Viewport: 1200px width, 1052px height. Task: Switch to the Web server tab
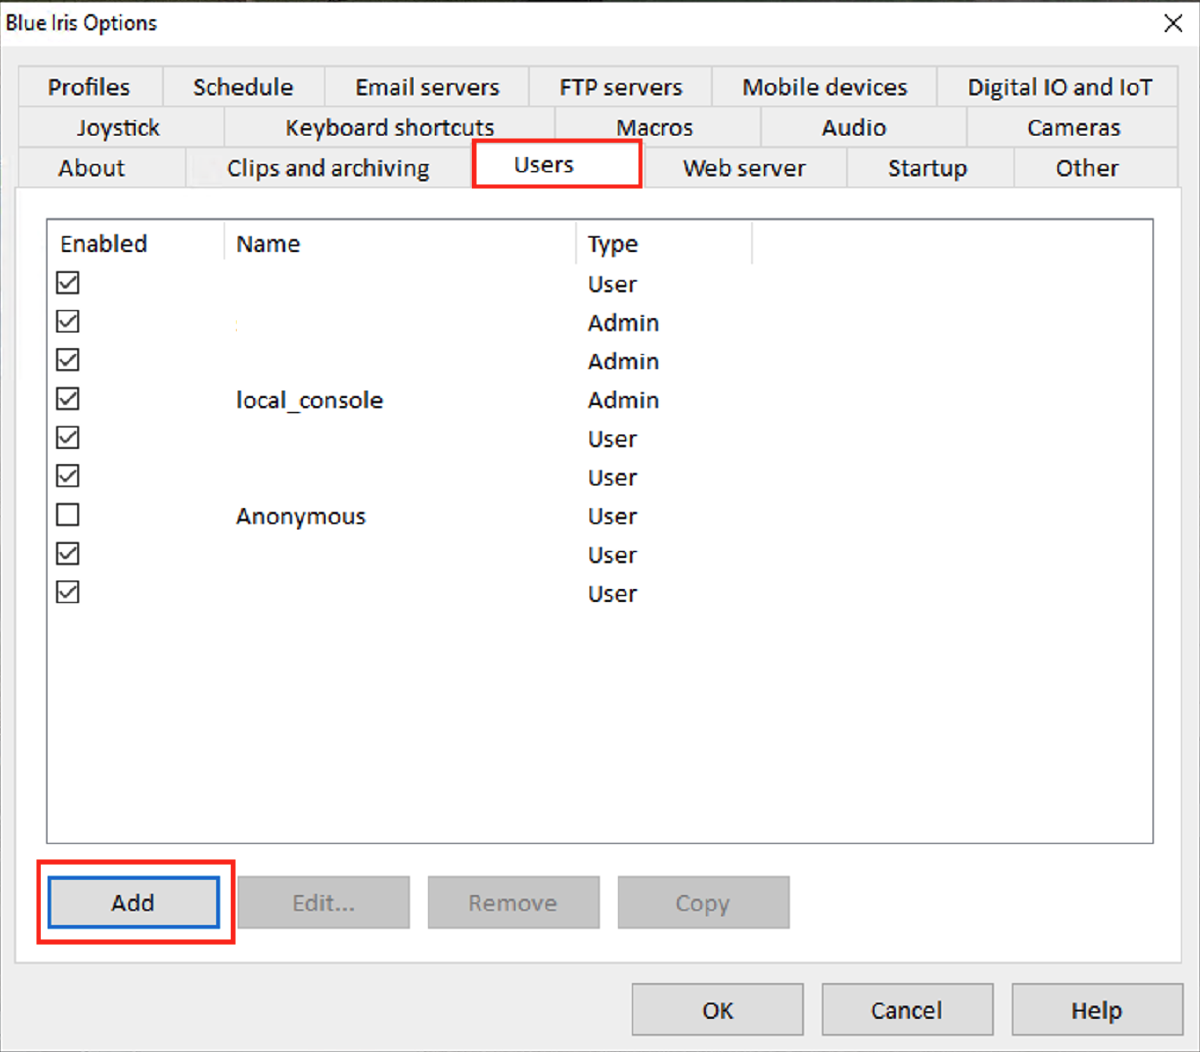pos(744,168)
